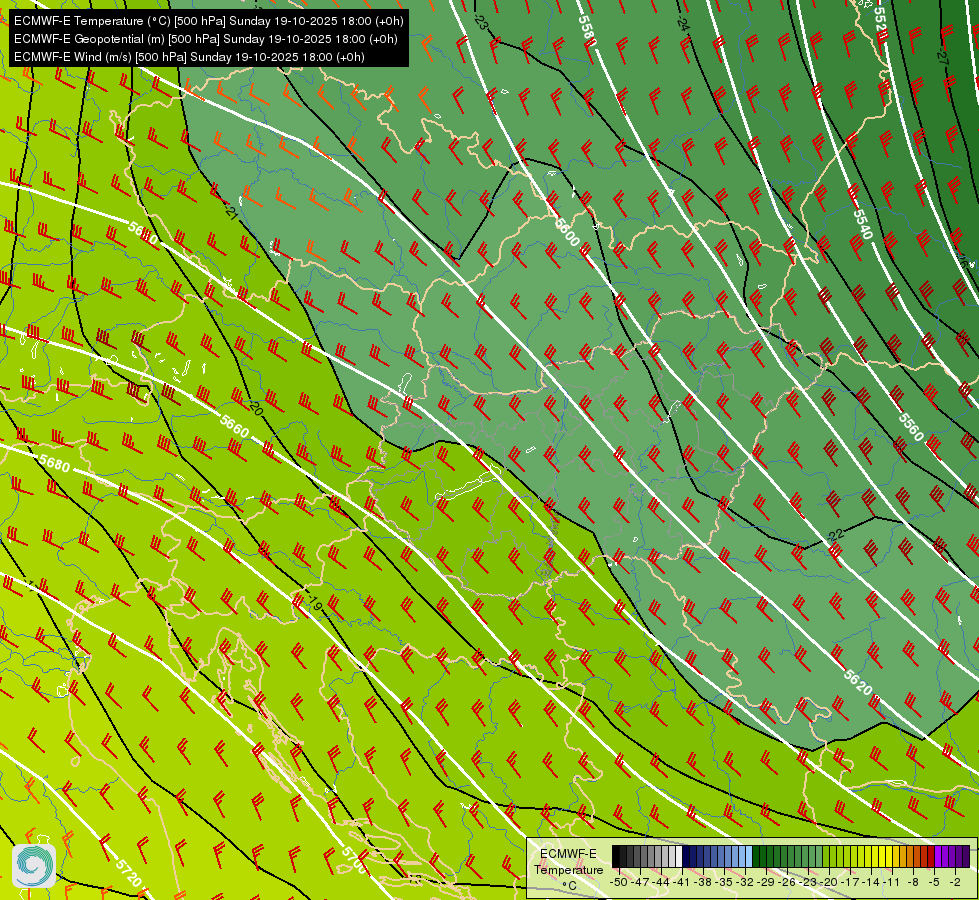The width and height of the screenshot is (979, 900).
Task: Click the 5620 geopotential contour label
Action: [857, 681]
